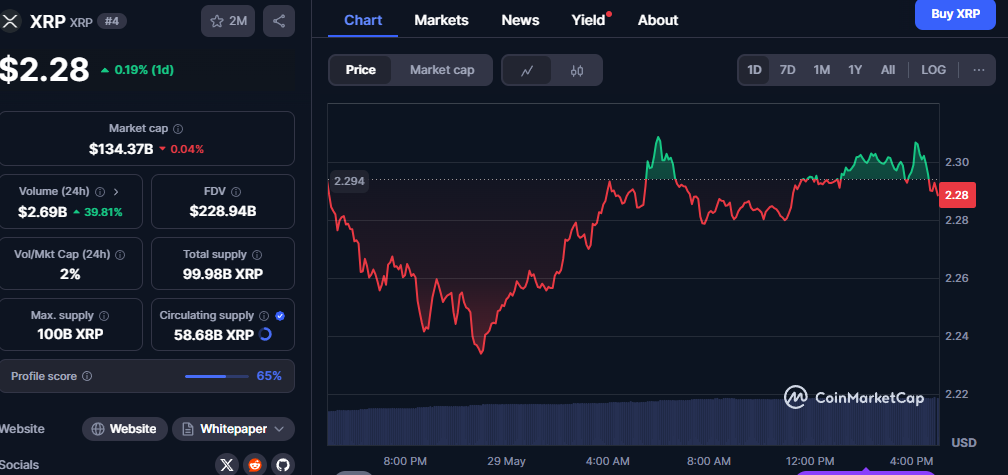The width and height of the screenshot is (1008, 475).
Task: Open the News tab
Action: point(520,20)
